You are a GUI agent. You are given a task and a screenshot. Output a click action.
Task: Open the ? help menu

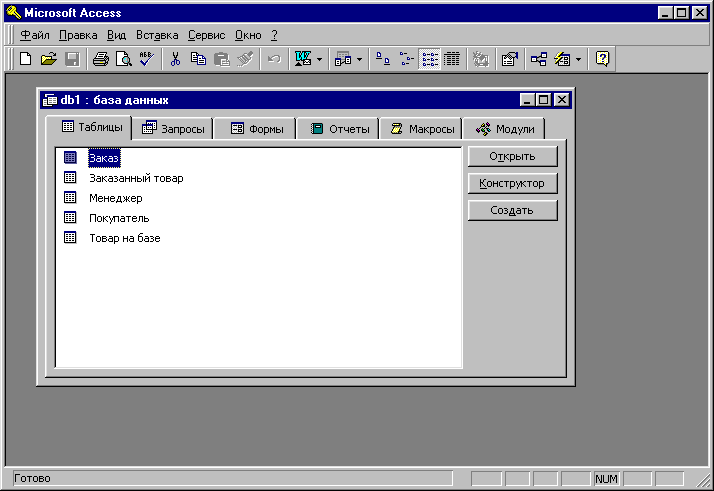(x=274, y=35)
